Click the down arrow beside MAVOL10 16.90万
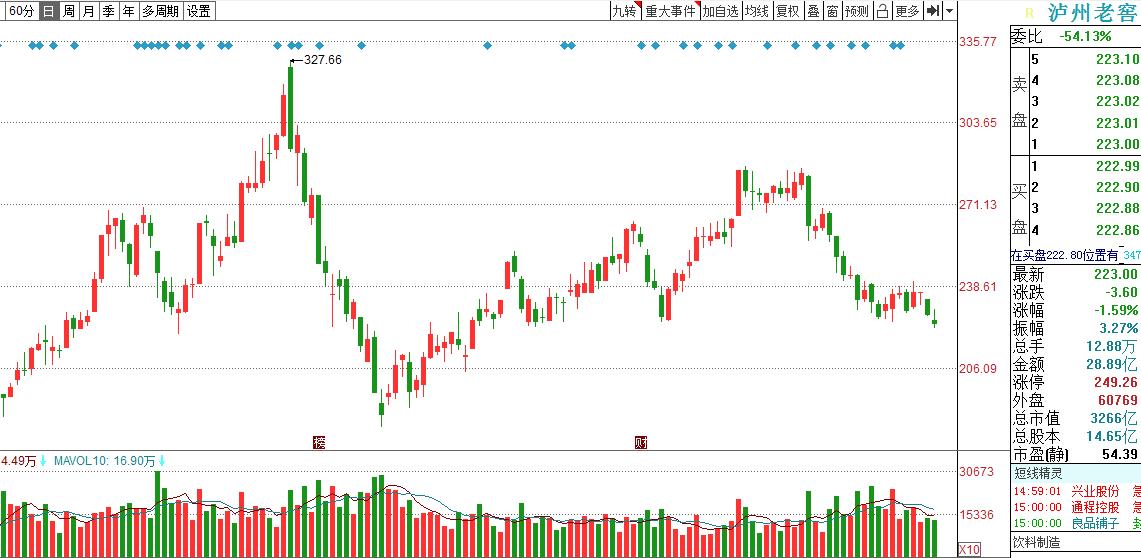 pyautogui.click(x=162, y=461)
